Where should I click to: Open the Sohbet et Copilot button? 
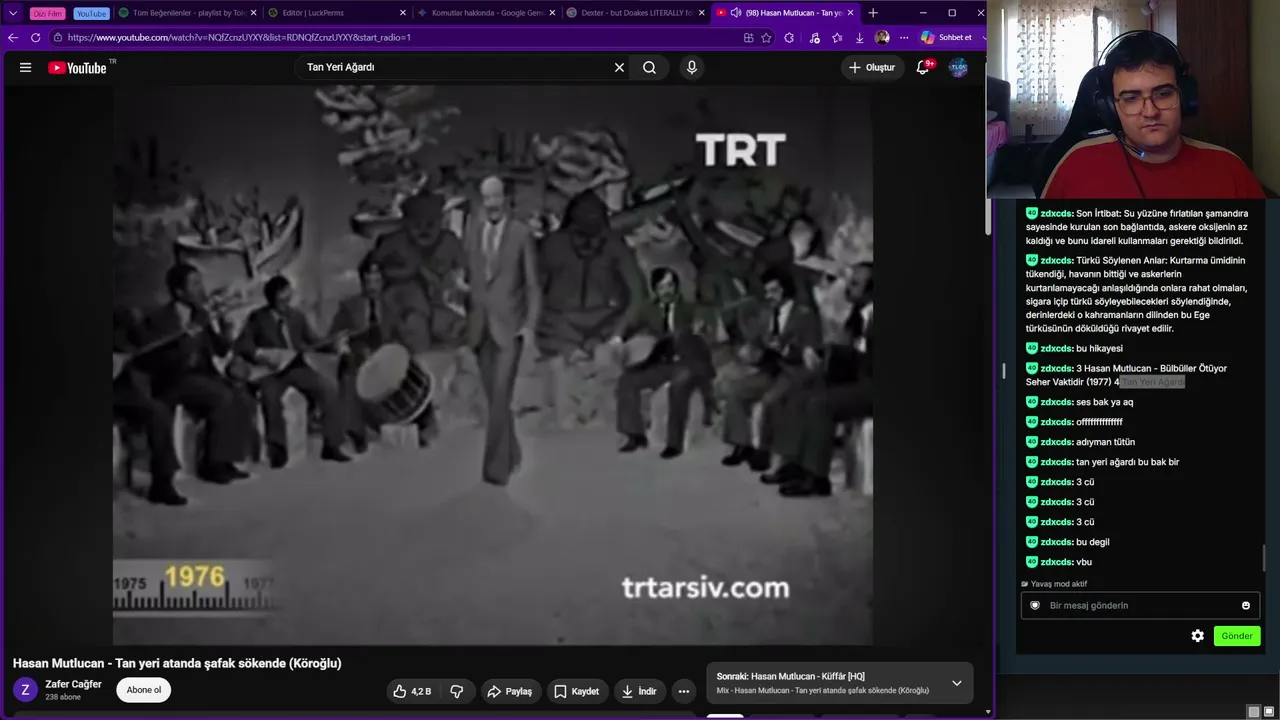(x=946, y=37)
